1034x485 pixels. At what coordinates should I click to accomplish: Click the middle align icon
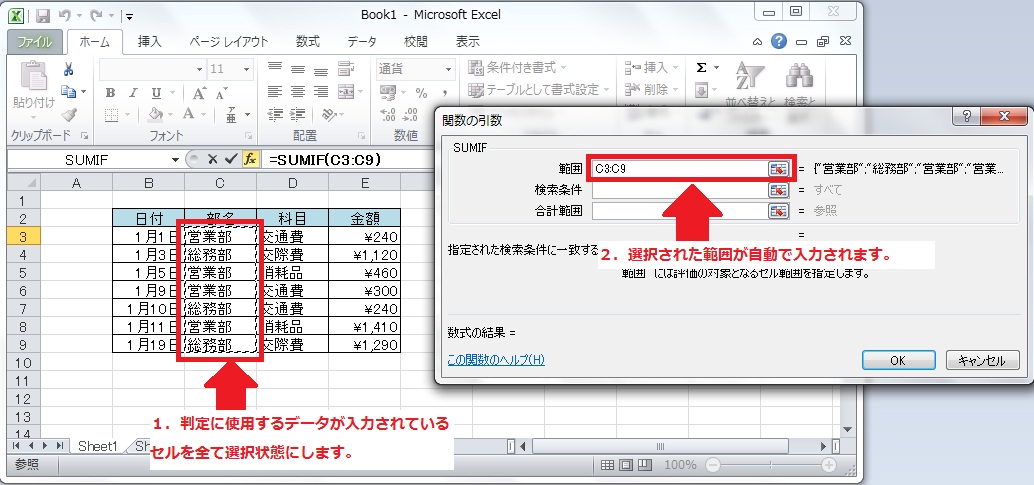[x=298, y=68]
